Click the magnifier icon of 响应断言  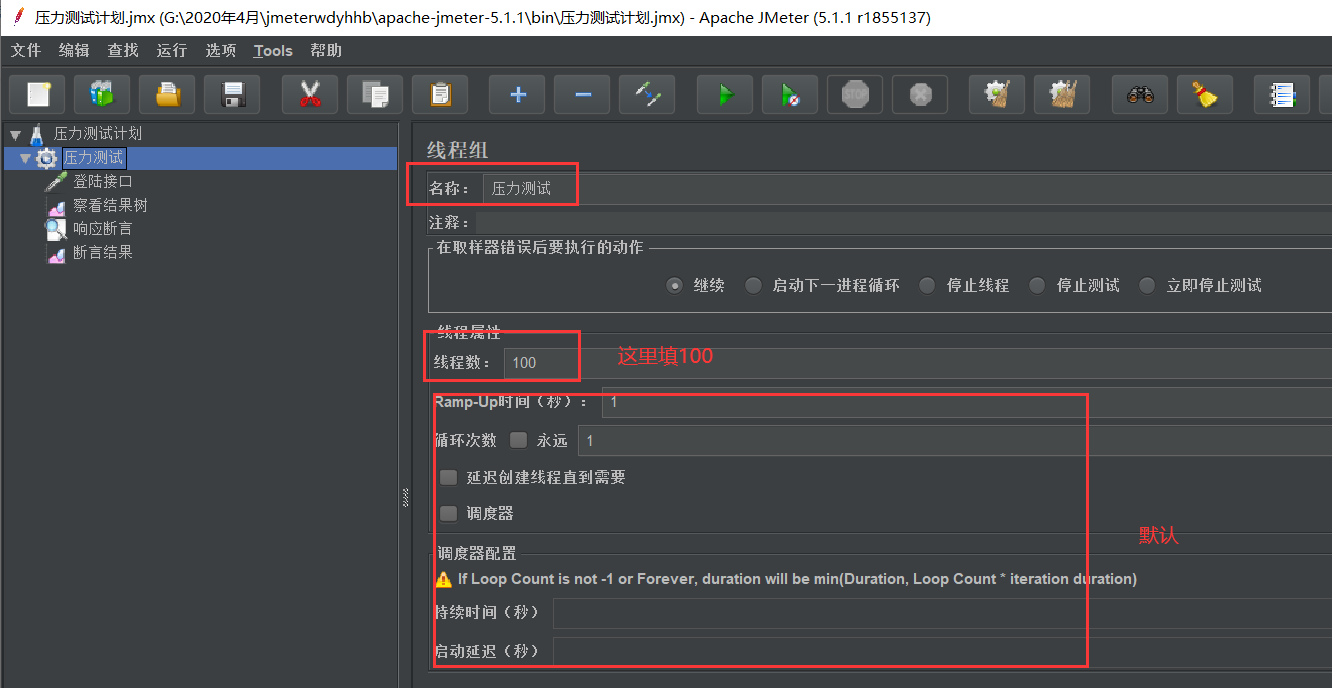[x=56, y=229]
